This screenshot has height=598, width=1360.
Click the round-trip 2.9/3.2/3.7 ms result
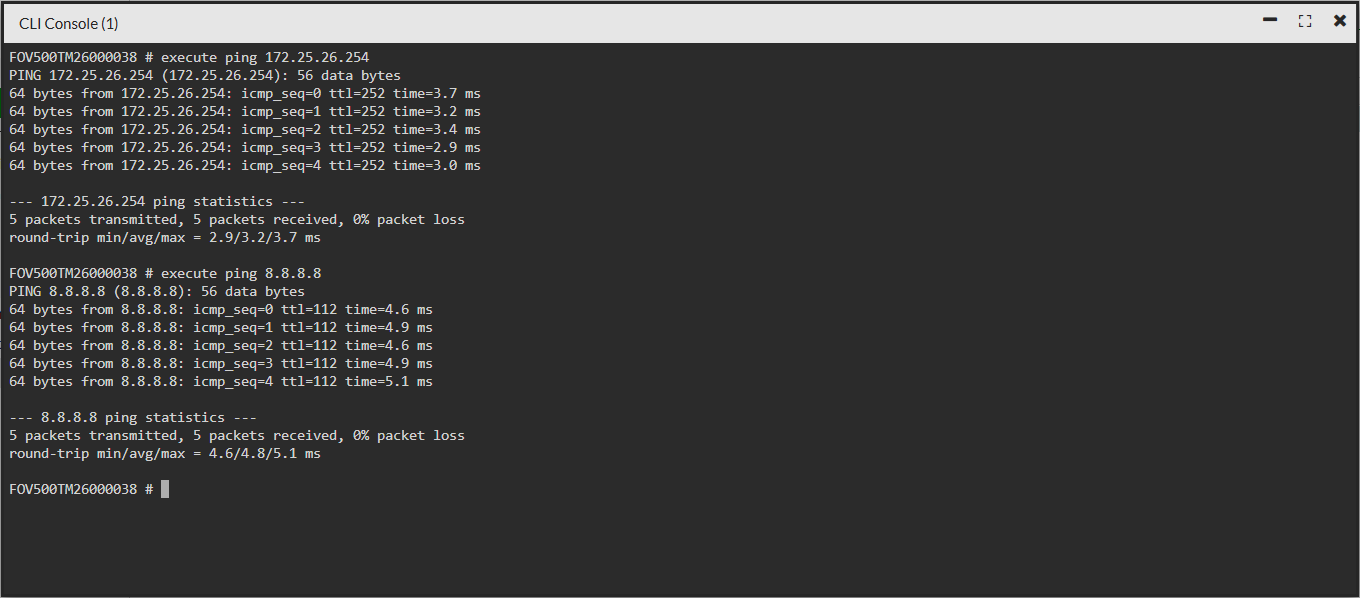tap(165, 237)
